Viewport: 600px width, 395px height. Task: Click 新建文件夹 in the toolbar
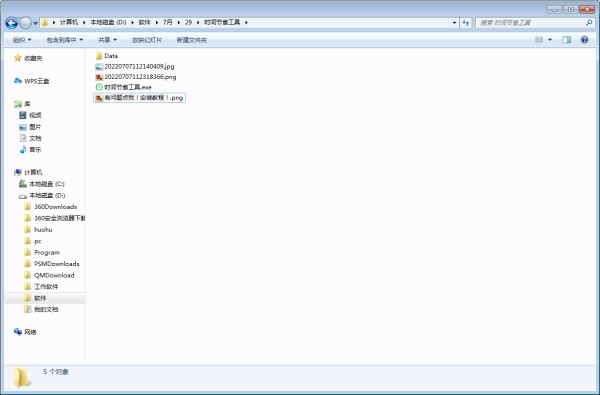[x=191, y=40]
